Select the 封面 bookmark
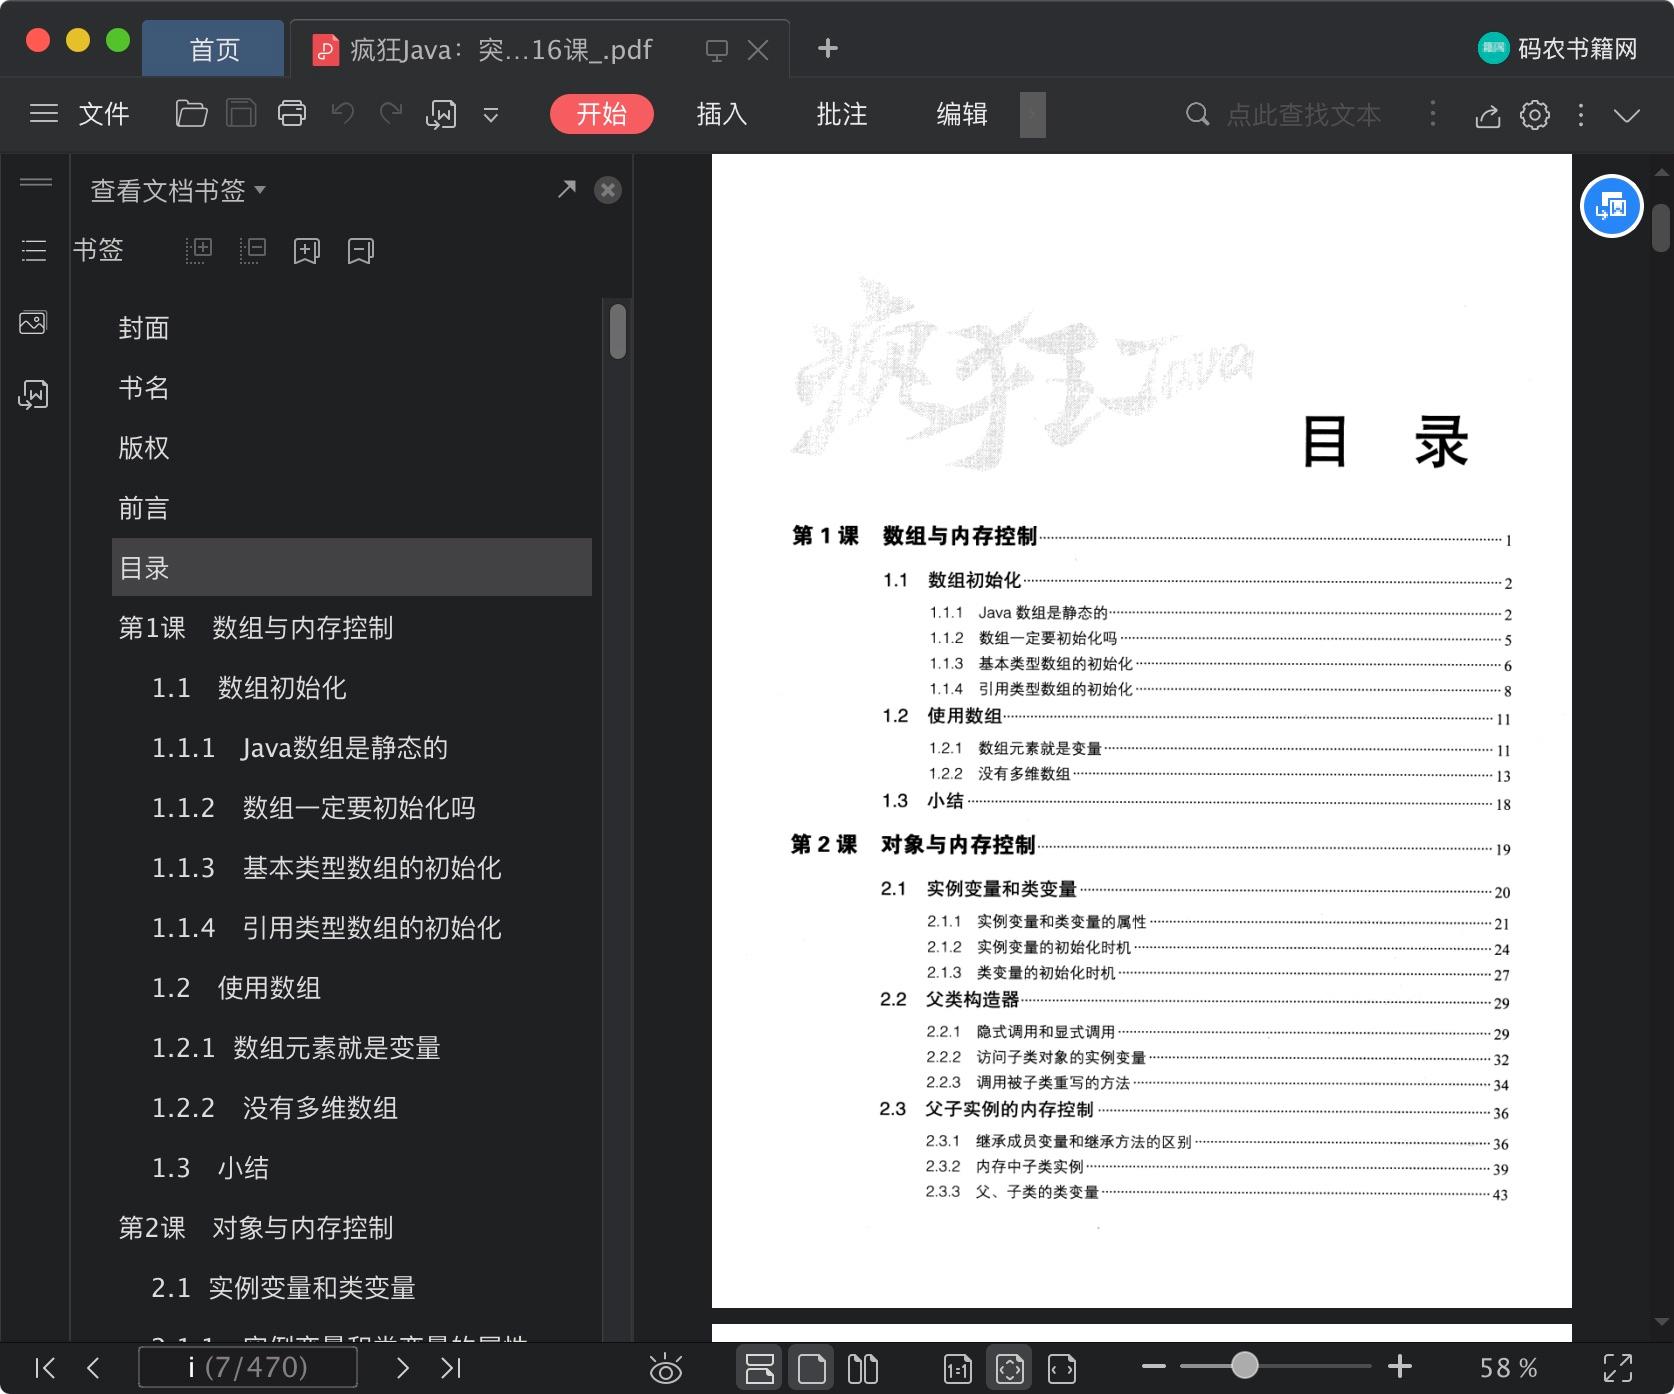The width and height of the screenshot is (1674, 1394). click(x=144, y=328)
